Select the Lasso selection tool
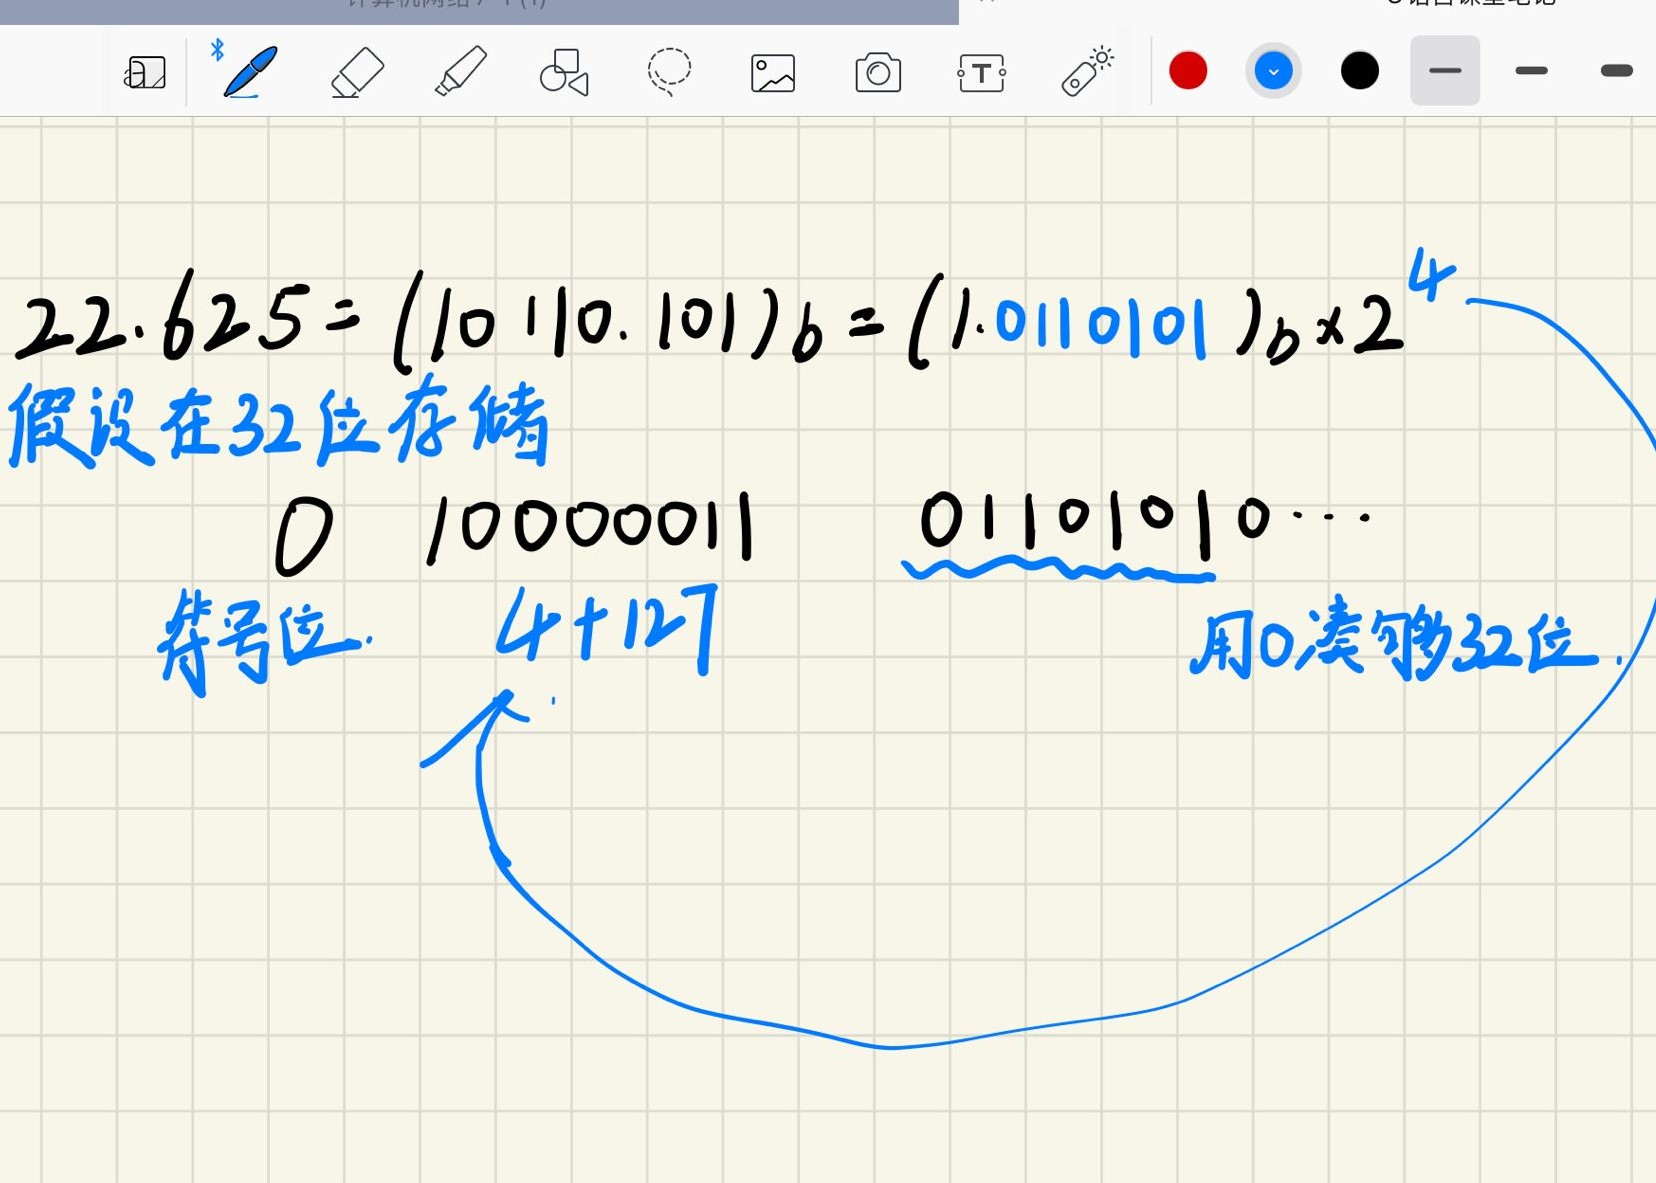 click(x=669, y=71)
